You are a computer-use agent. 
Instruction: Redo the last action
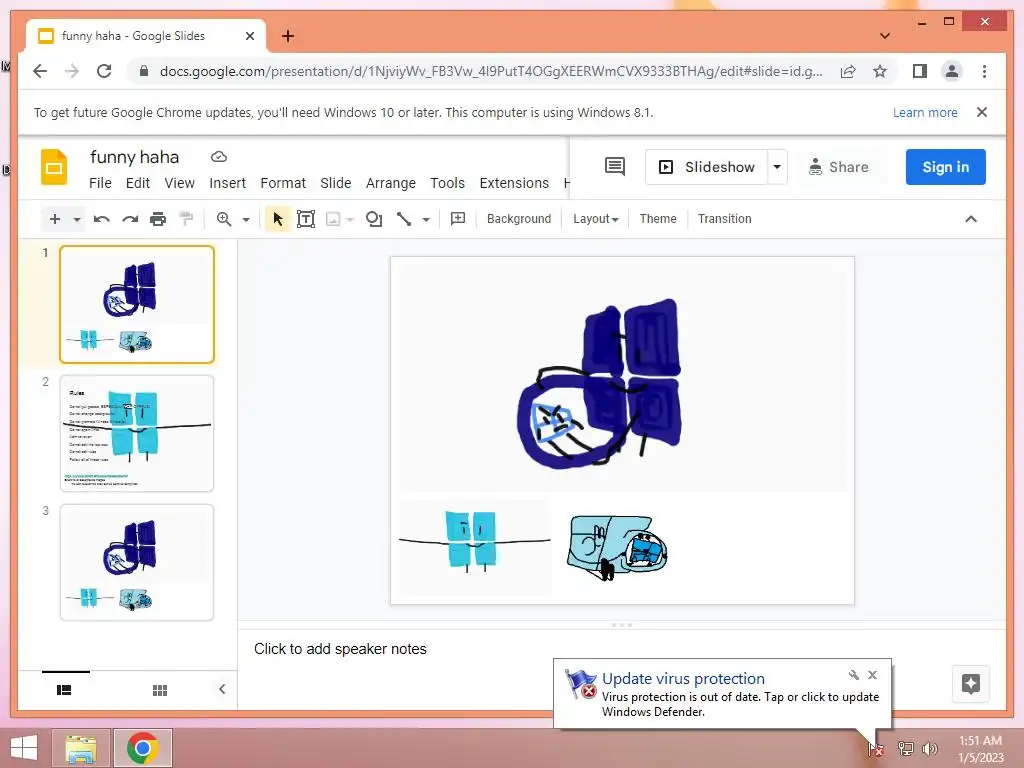(x=130, y=219)
